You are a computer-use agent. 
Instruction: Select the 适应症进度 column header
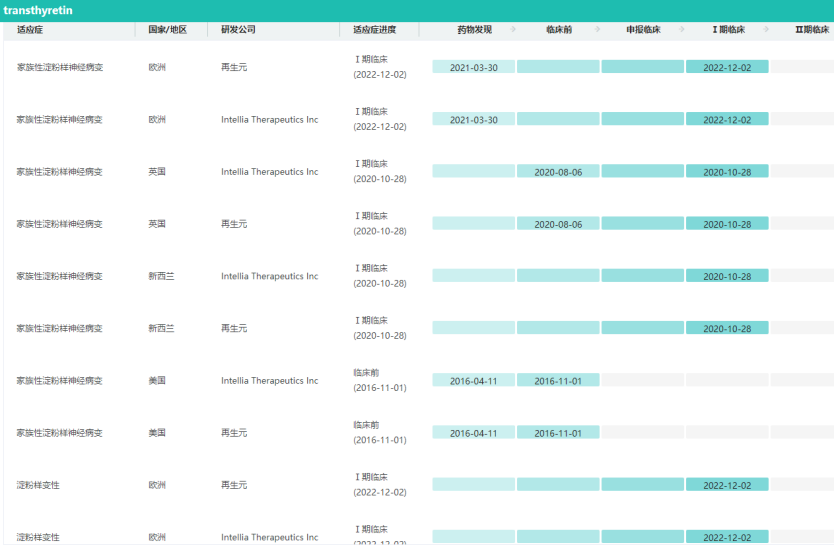click(x=374, y=30)
